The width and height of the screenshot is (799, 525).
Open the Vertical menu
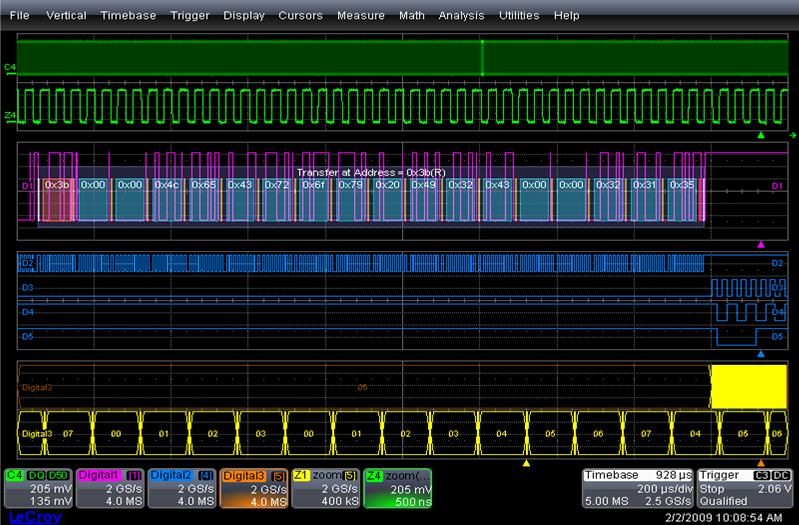pos(66,16)
